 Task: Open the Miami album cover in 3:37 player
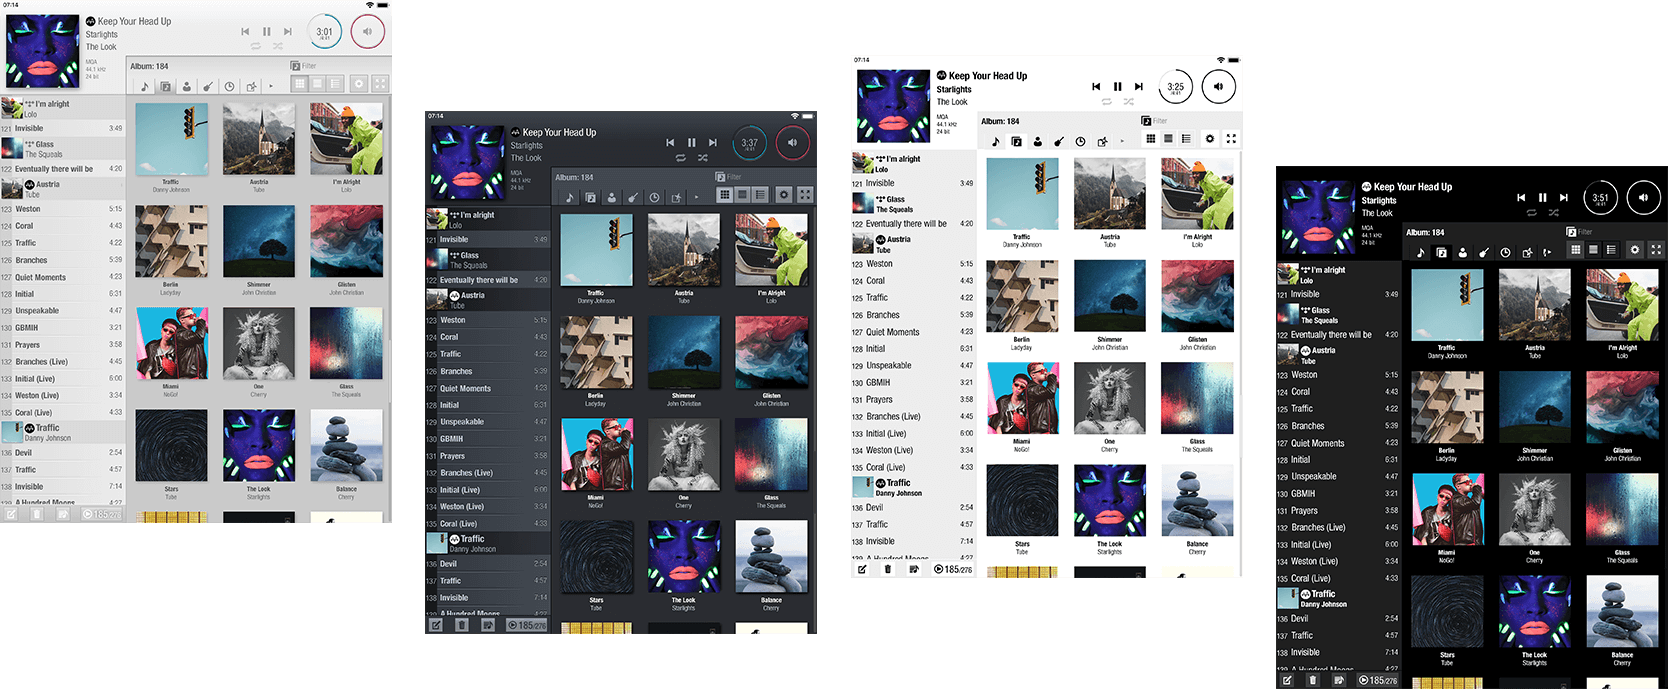(596, 453)
